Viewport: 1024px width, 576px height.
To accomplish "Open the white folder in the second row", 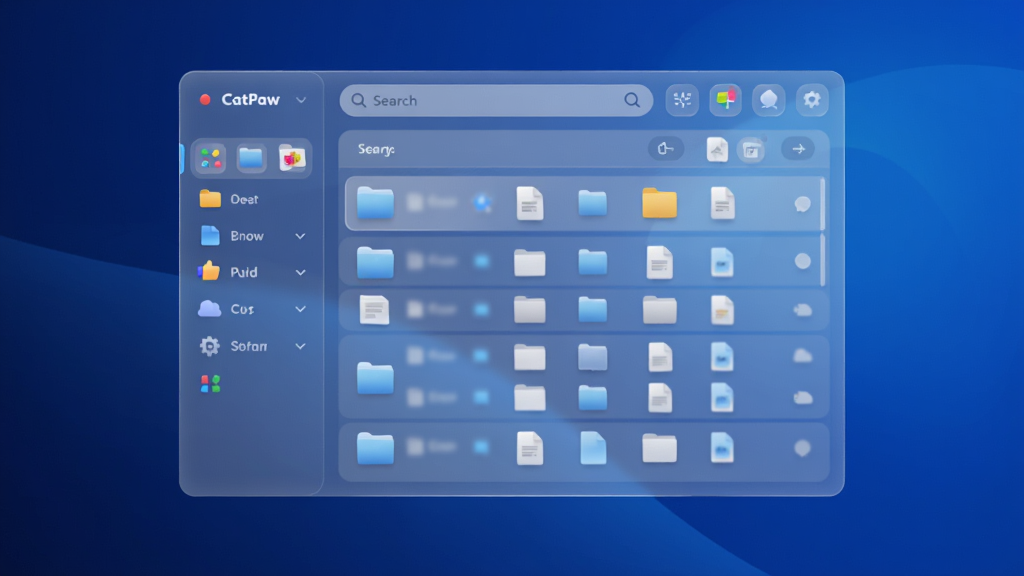I will 530,263.
